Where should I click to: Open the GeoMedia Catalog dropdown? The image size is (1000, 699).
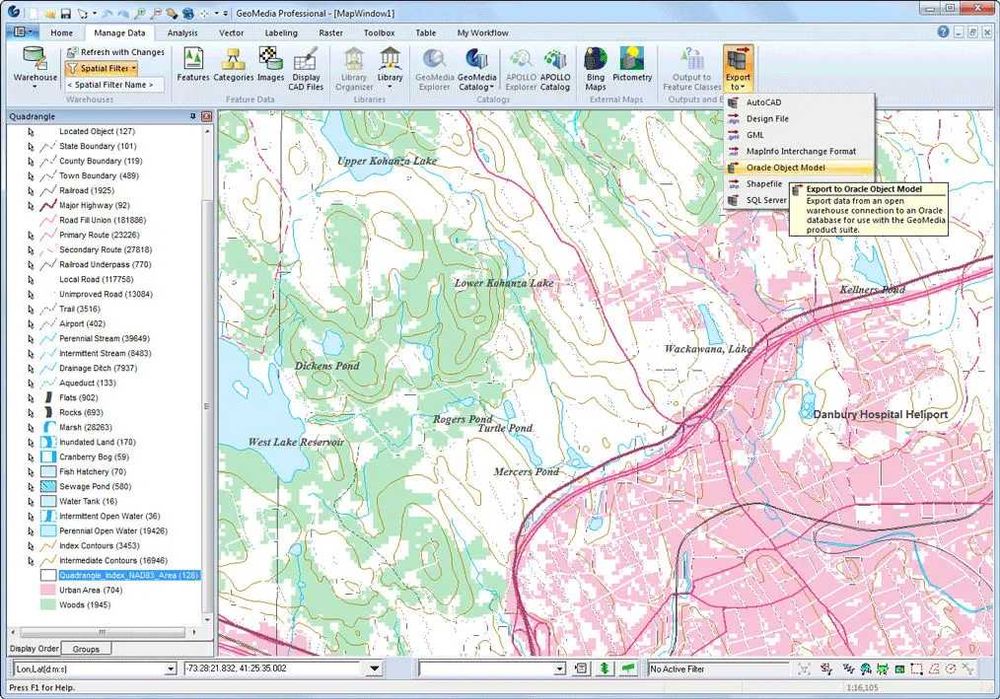(x=491, y=87)
